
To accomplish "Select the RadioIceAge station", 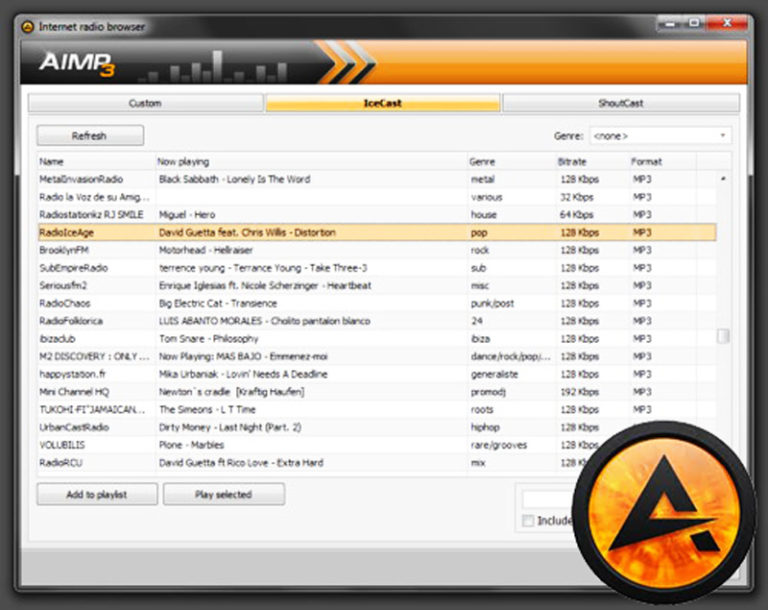I will click(x=377, y=232).
